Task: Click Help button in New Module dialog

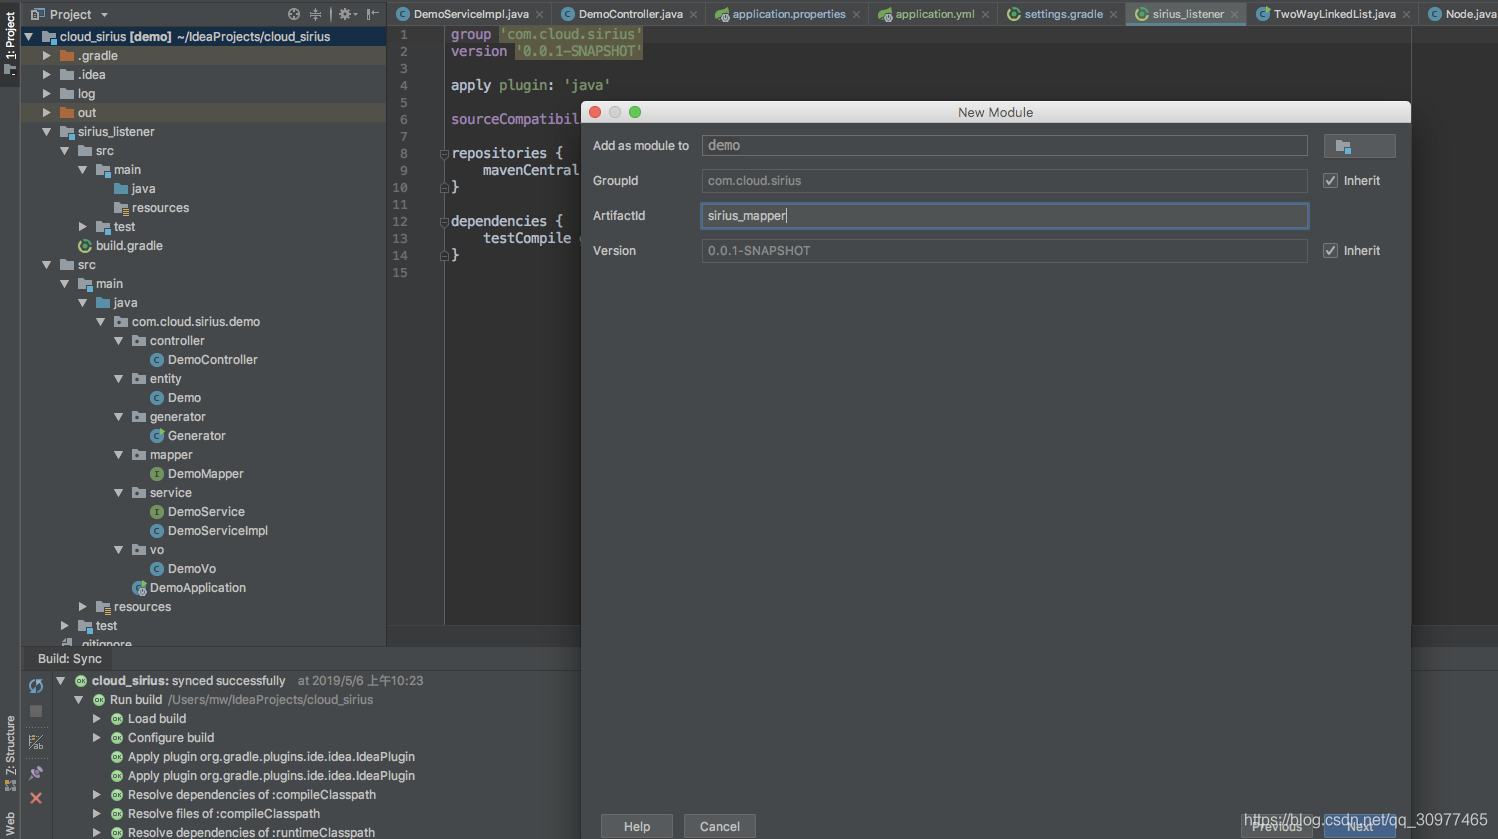Action: [x=637, y=826]
